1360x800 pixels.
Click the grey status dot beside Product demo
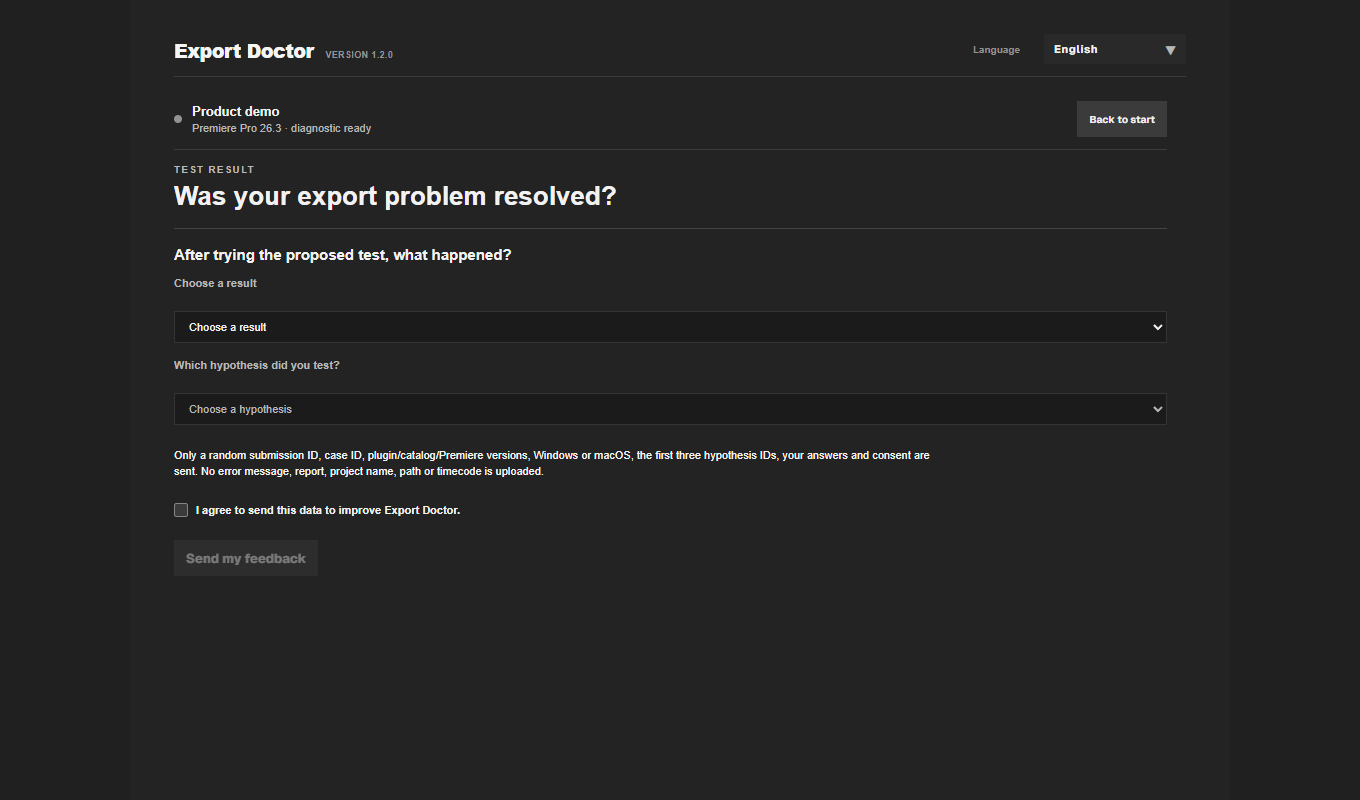click(x=178, y=119)
